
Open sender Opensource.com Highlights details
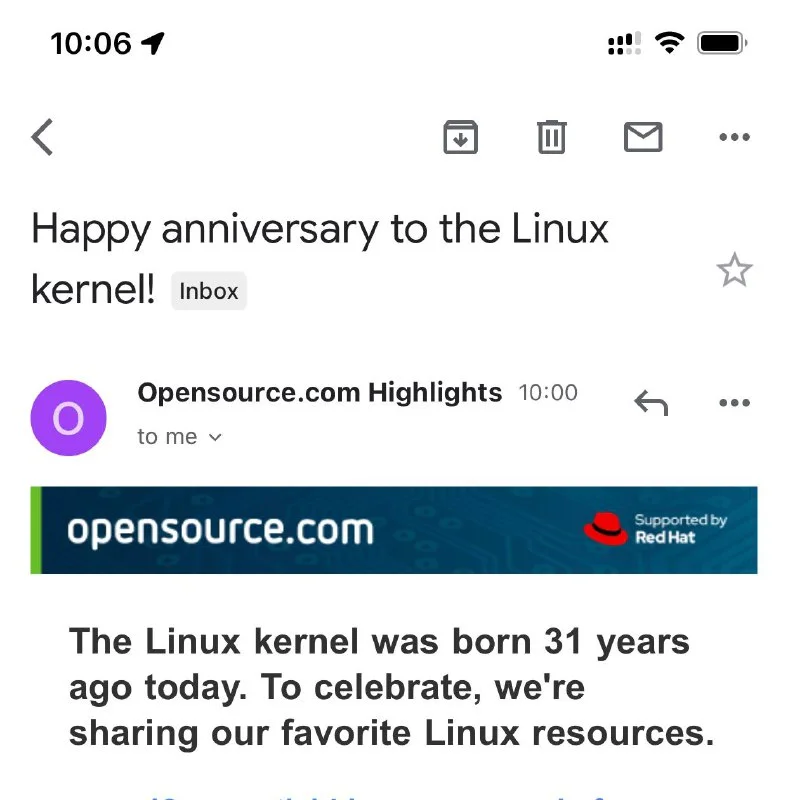point(319,393)
